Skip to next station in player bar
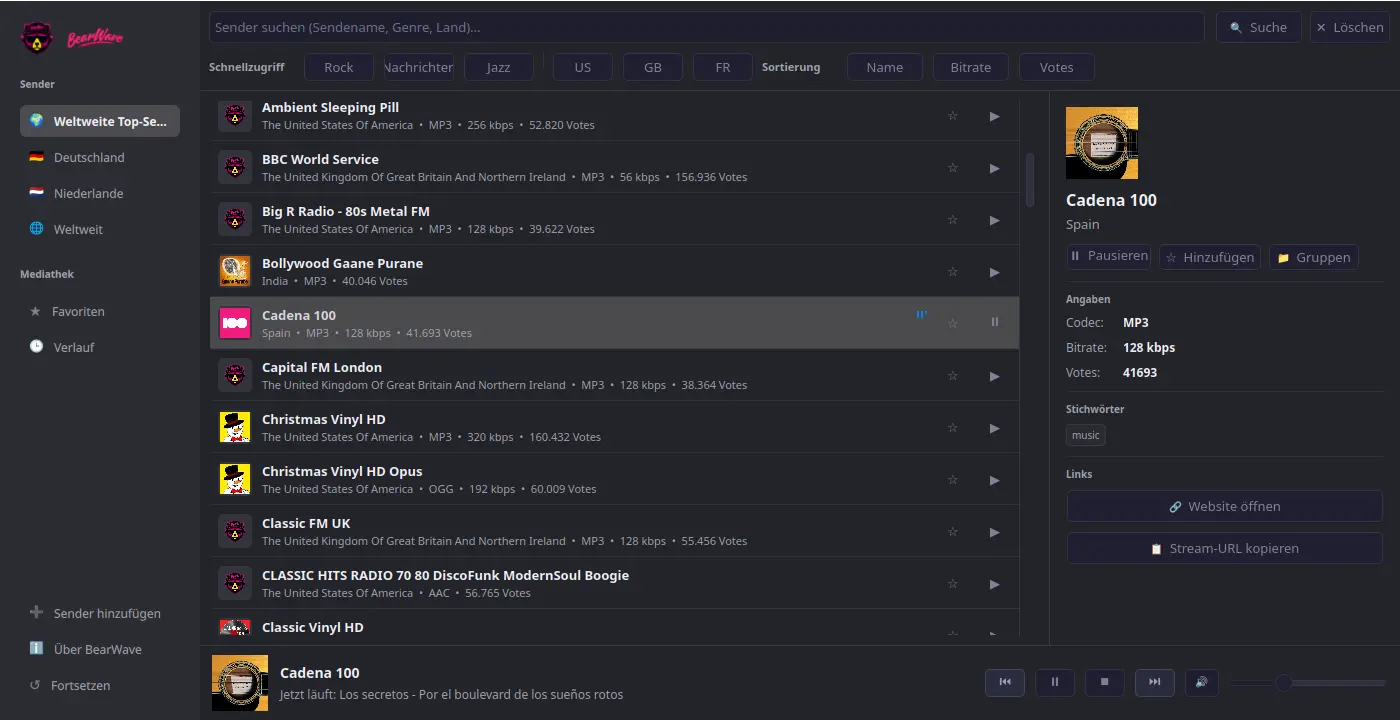1400x720 pixels. click(x=1155, y=682)
